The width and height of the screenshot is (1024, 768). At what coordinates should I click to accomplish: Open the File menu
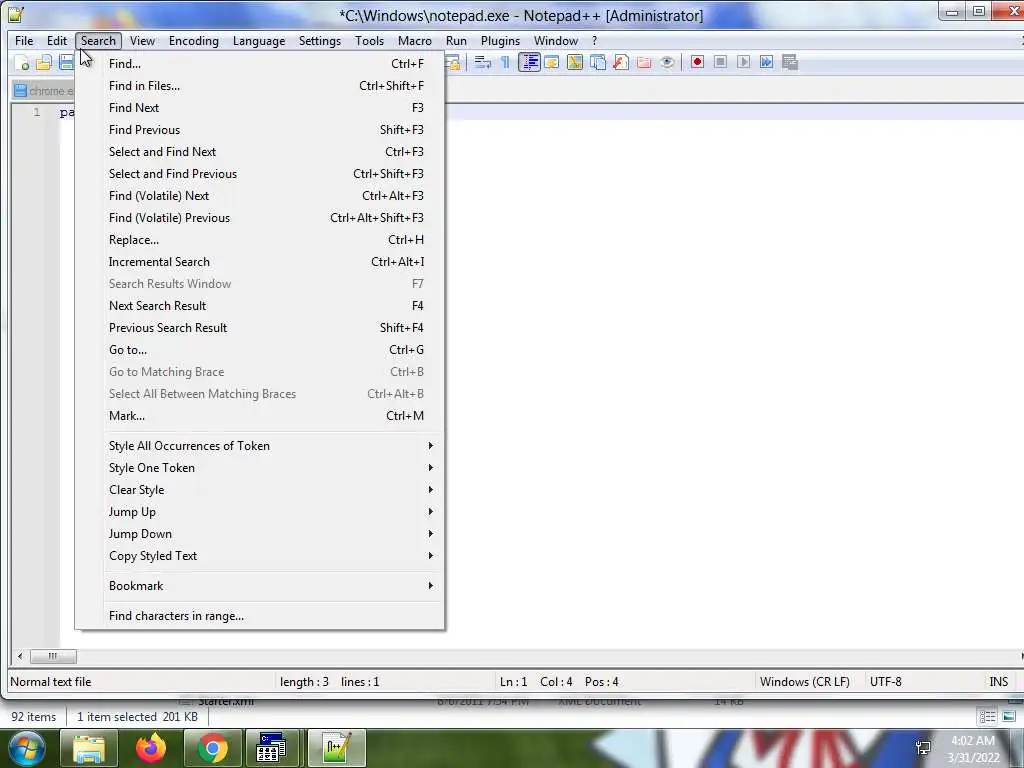(x=24, y=40)
